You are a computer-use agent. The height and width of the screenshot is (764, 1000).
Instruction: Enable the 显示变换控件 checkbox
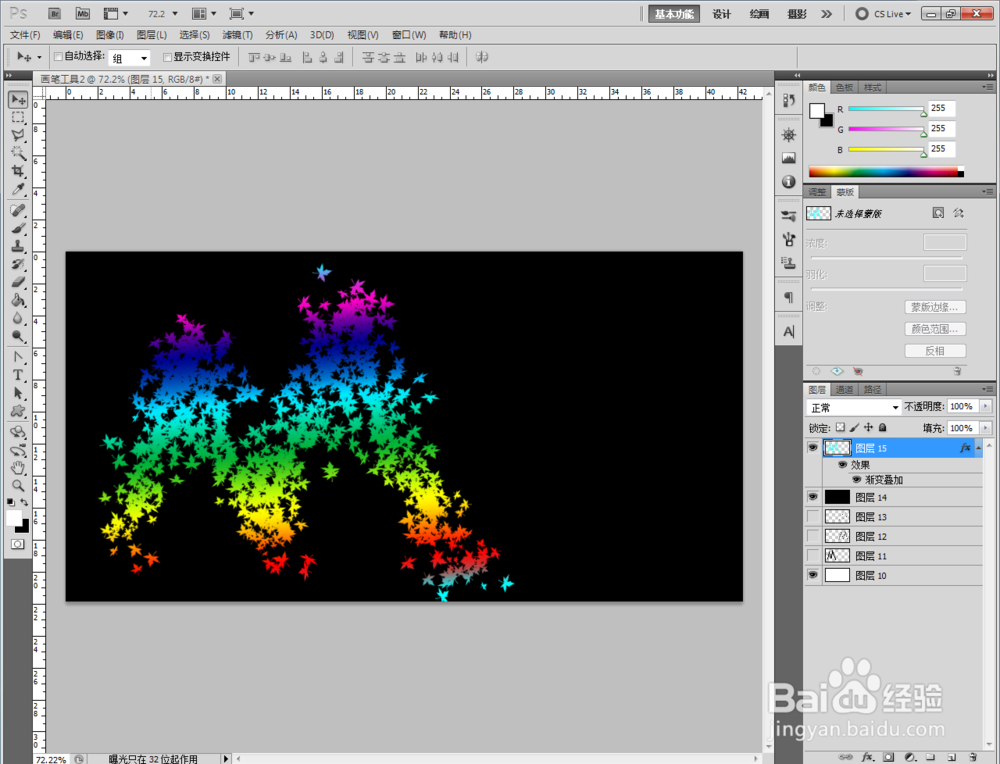167,57
